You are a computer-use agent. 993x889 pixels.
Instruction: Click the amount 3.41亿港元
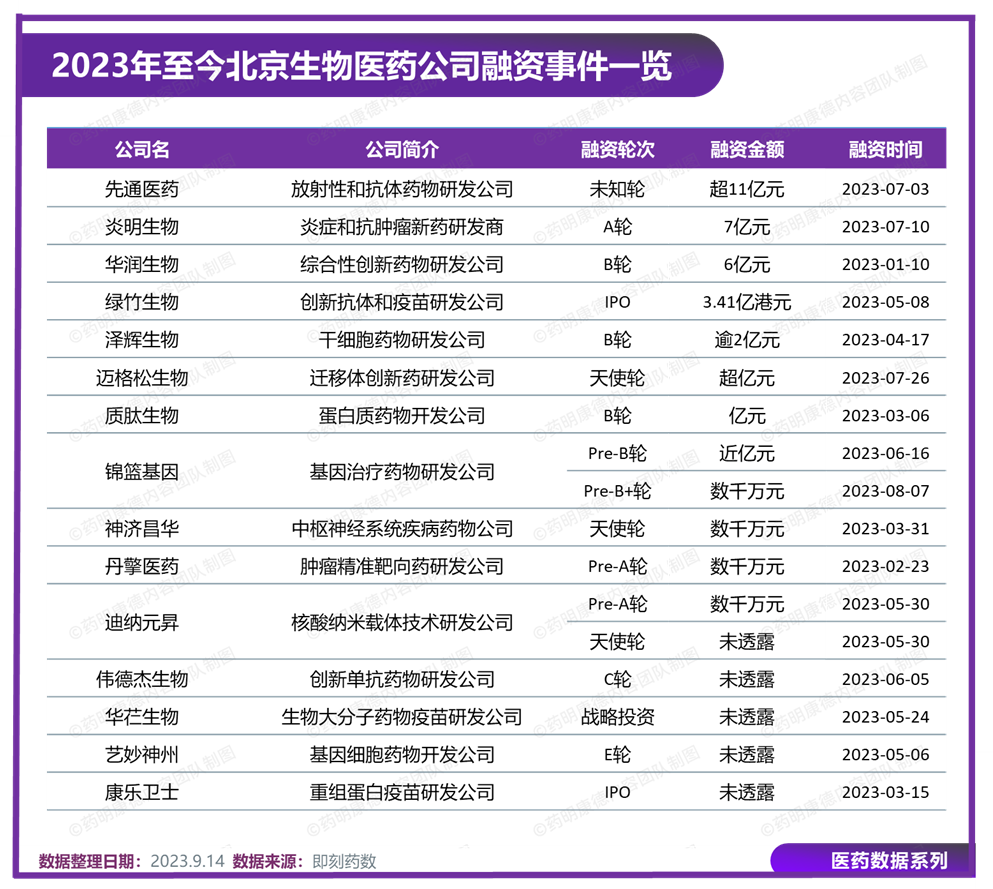pyautogui.click(x=747, y=302)
